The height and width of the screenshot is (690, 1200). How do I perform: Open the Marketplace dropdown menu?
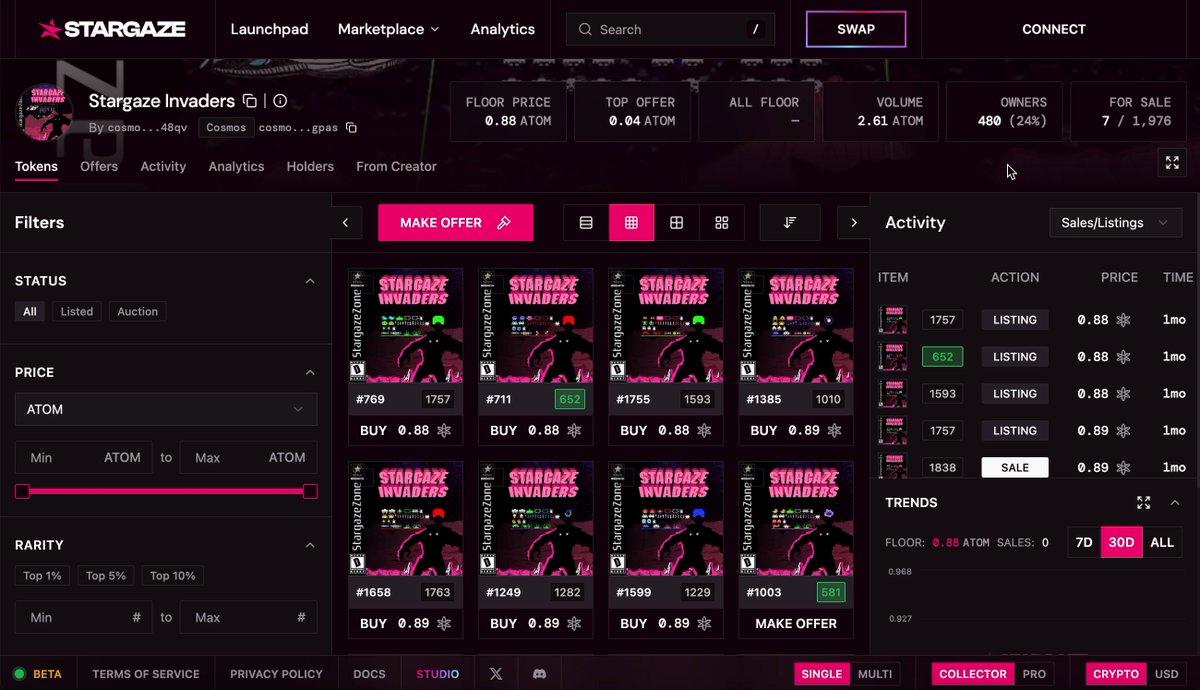tap(388, 29)
